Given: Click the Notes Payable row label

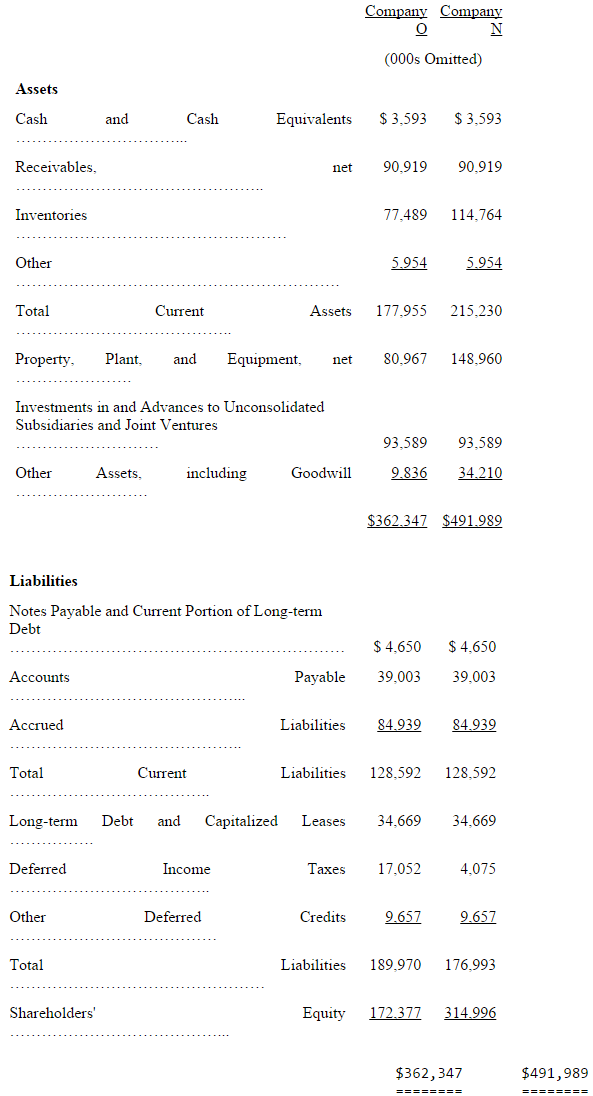Looking at the screenshot, I should 166,620.
